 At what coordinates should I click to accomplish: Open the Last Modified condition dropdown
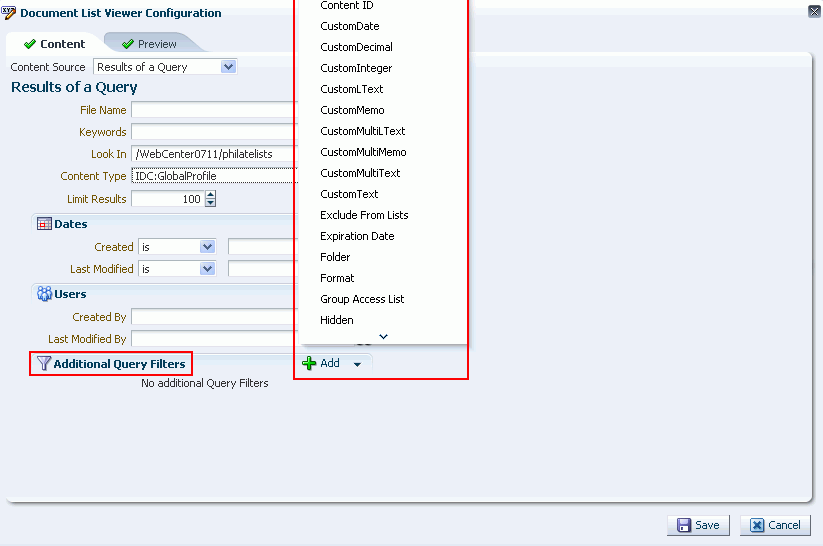tap(207, 269)
